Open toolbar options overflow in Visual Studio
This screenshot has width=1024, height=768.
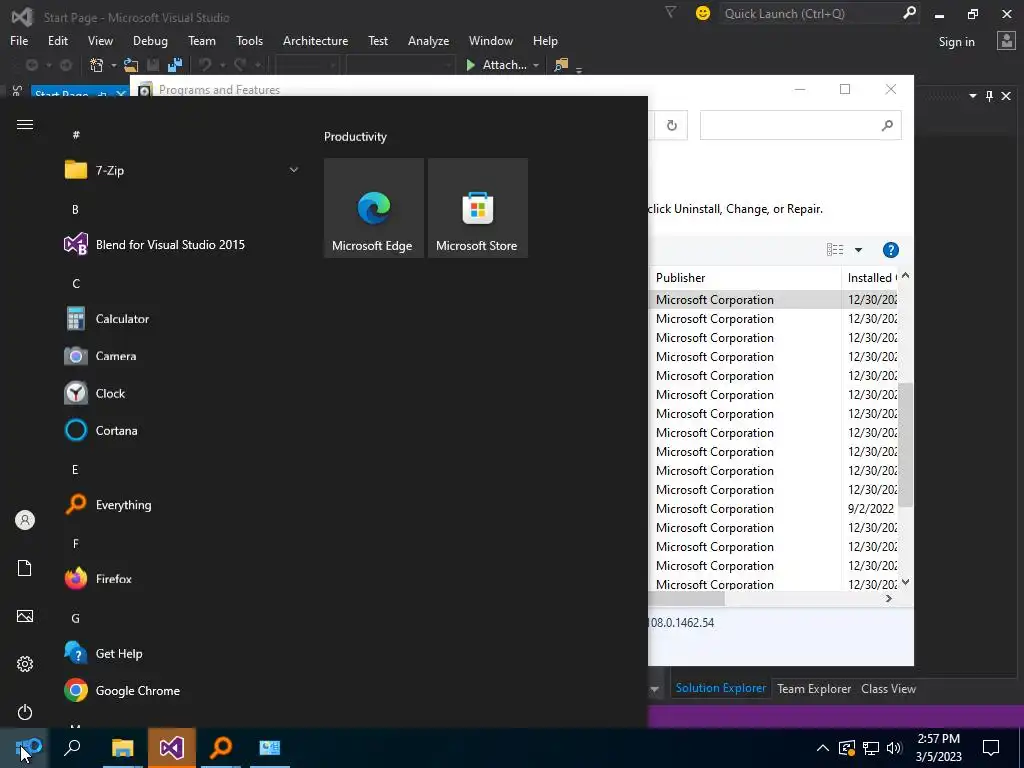[x=579, y=69]
